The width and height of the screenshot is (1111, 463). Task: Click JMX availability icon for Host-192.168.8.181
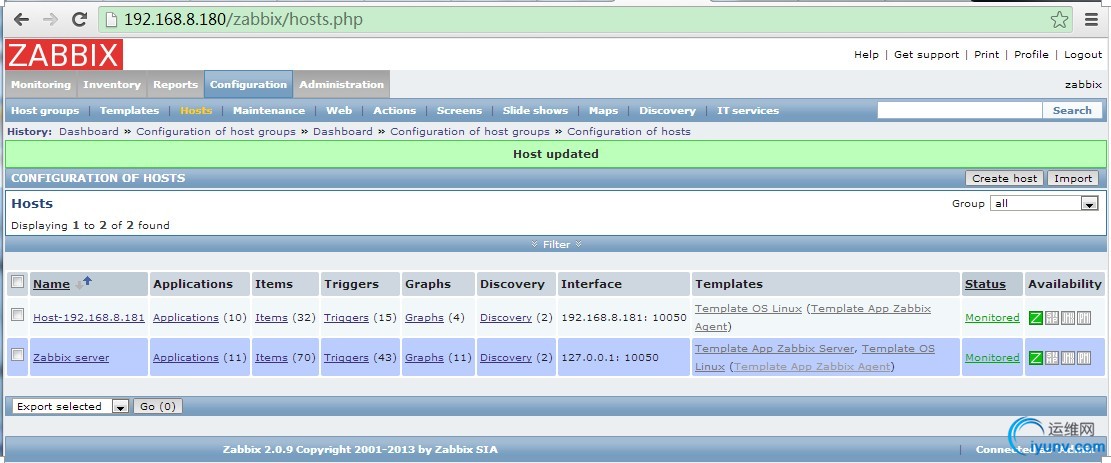click(x=1068, y=318)
